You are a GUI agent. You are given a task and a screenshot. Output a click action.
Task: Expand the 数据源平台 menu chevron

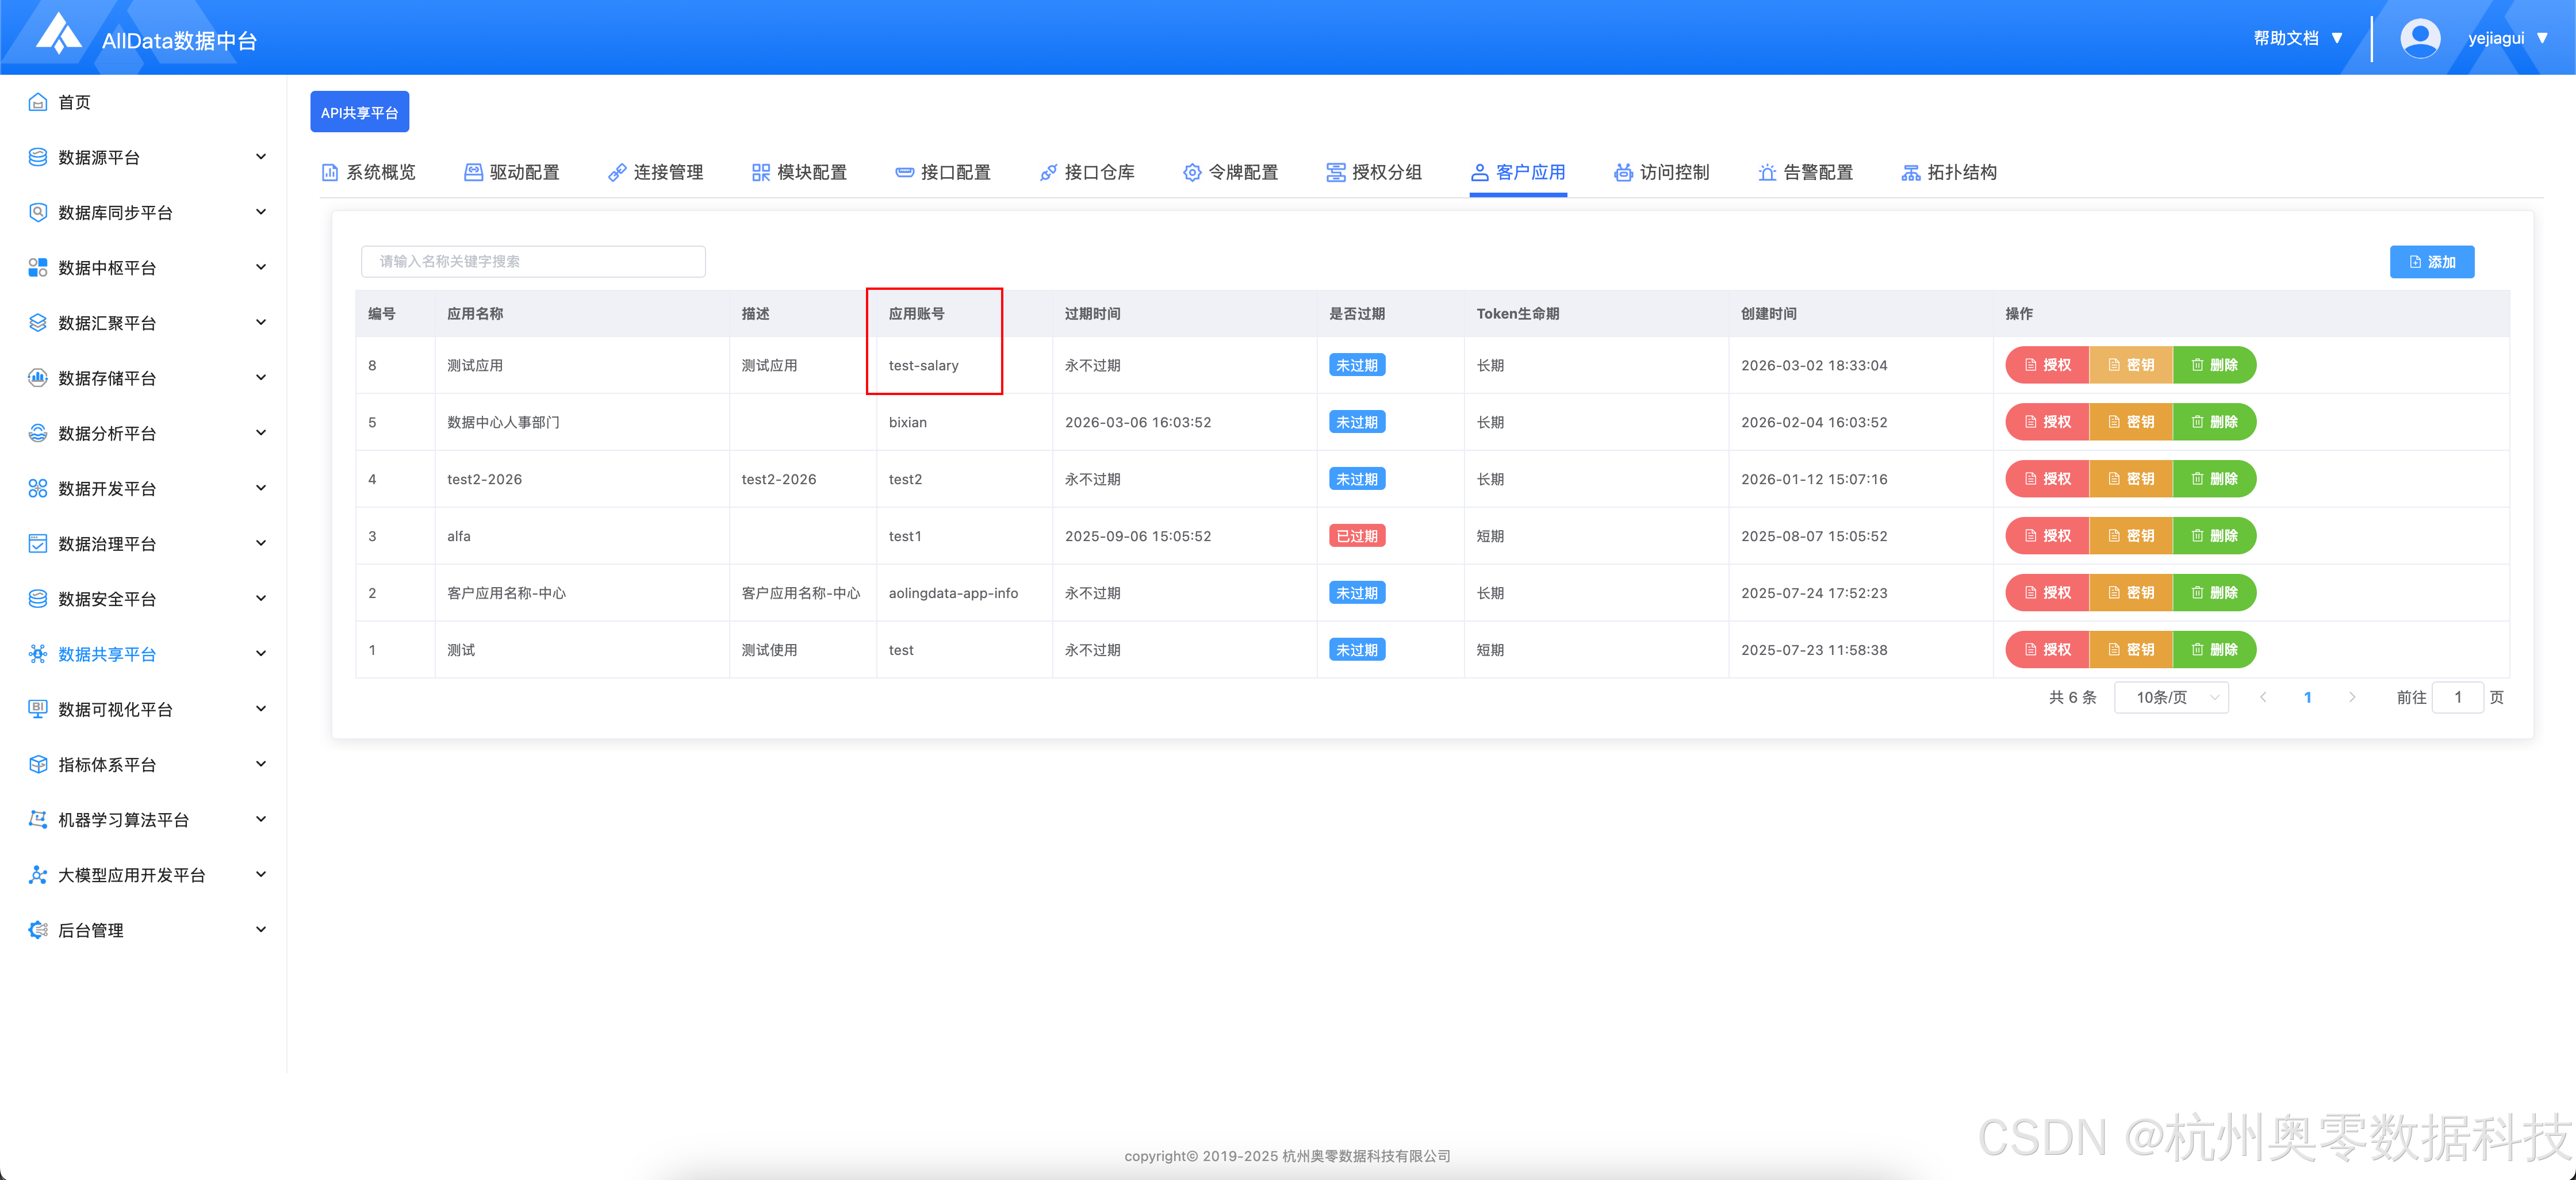(261, 157)
